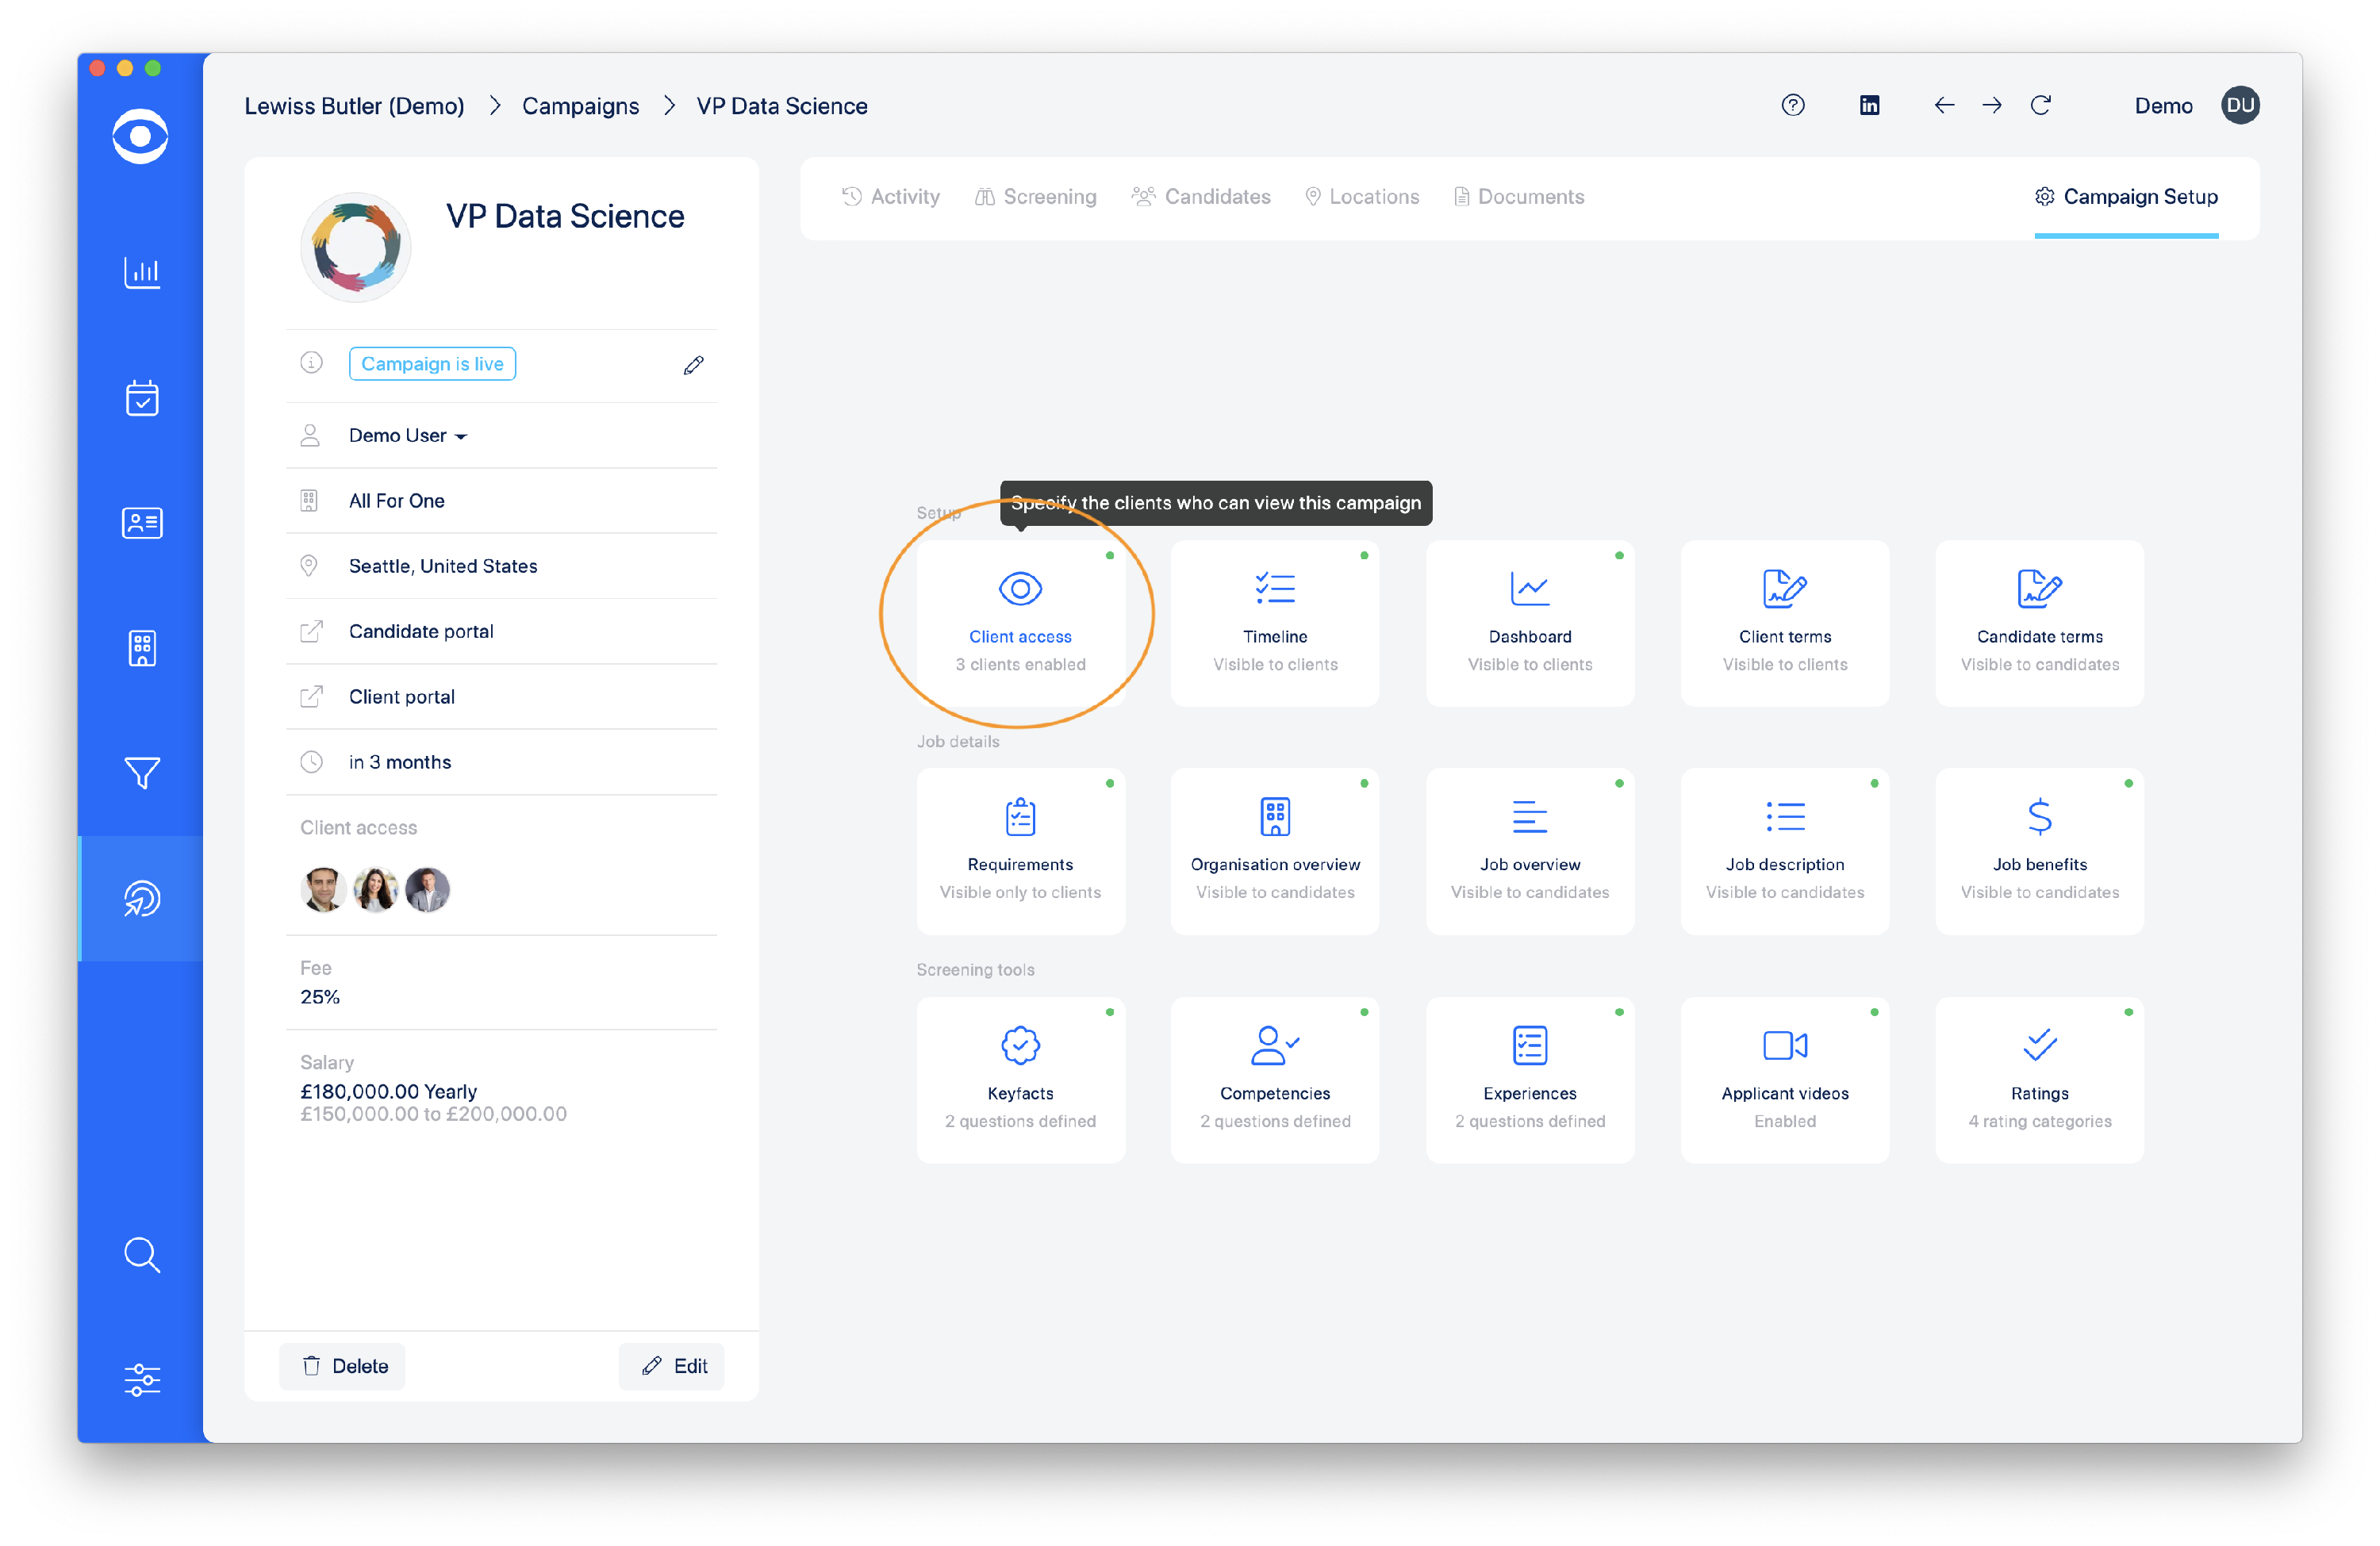Open the Screening tab

tap(1036, 196)
